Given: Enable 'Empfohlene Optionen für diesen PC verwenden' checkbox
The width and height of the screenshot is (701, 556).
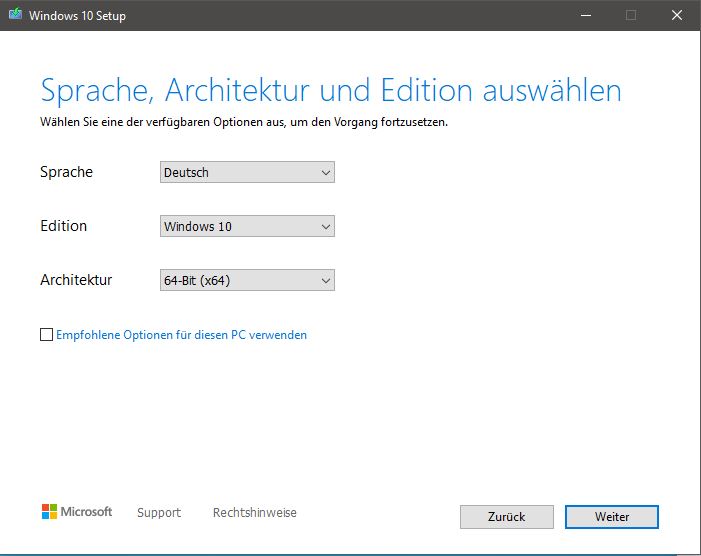Looking at the screenshot, I should coord(46,335).
